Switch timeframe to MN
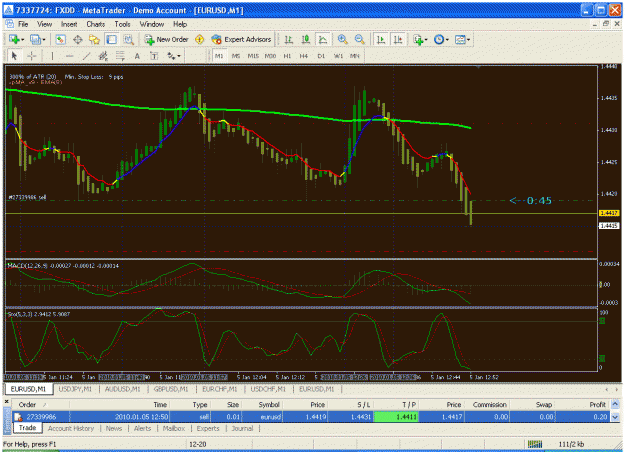This screenshot has height=452, width=625. pos(355,56)
